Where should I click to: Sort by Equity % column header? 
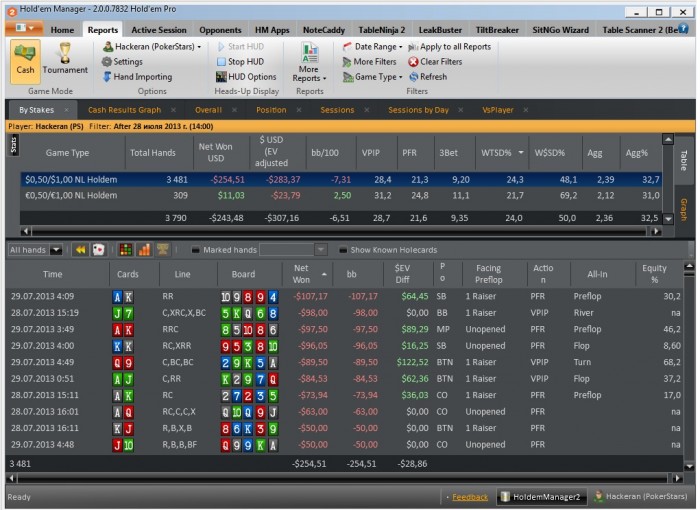654,274
